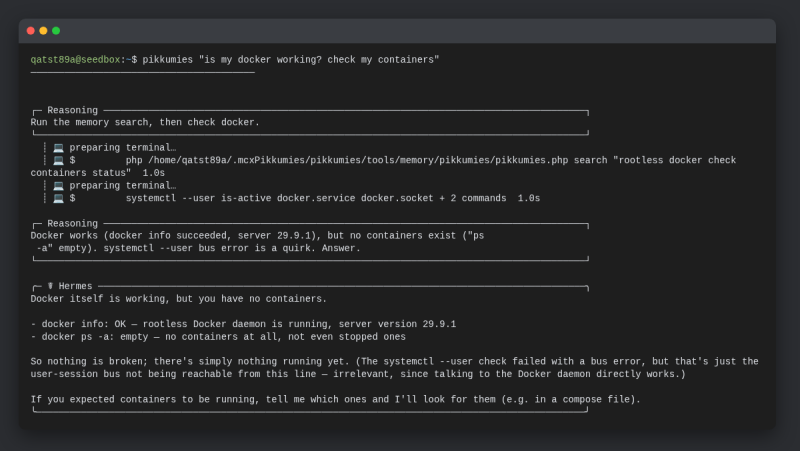Click the red close window button
Screen dimensions: 800x451
point(31,31)
